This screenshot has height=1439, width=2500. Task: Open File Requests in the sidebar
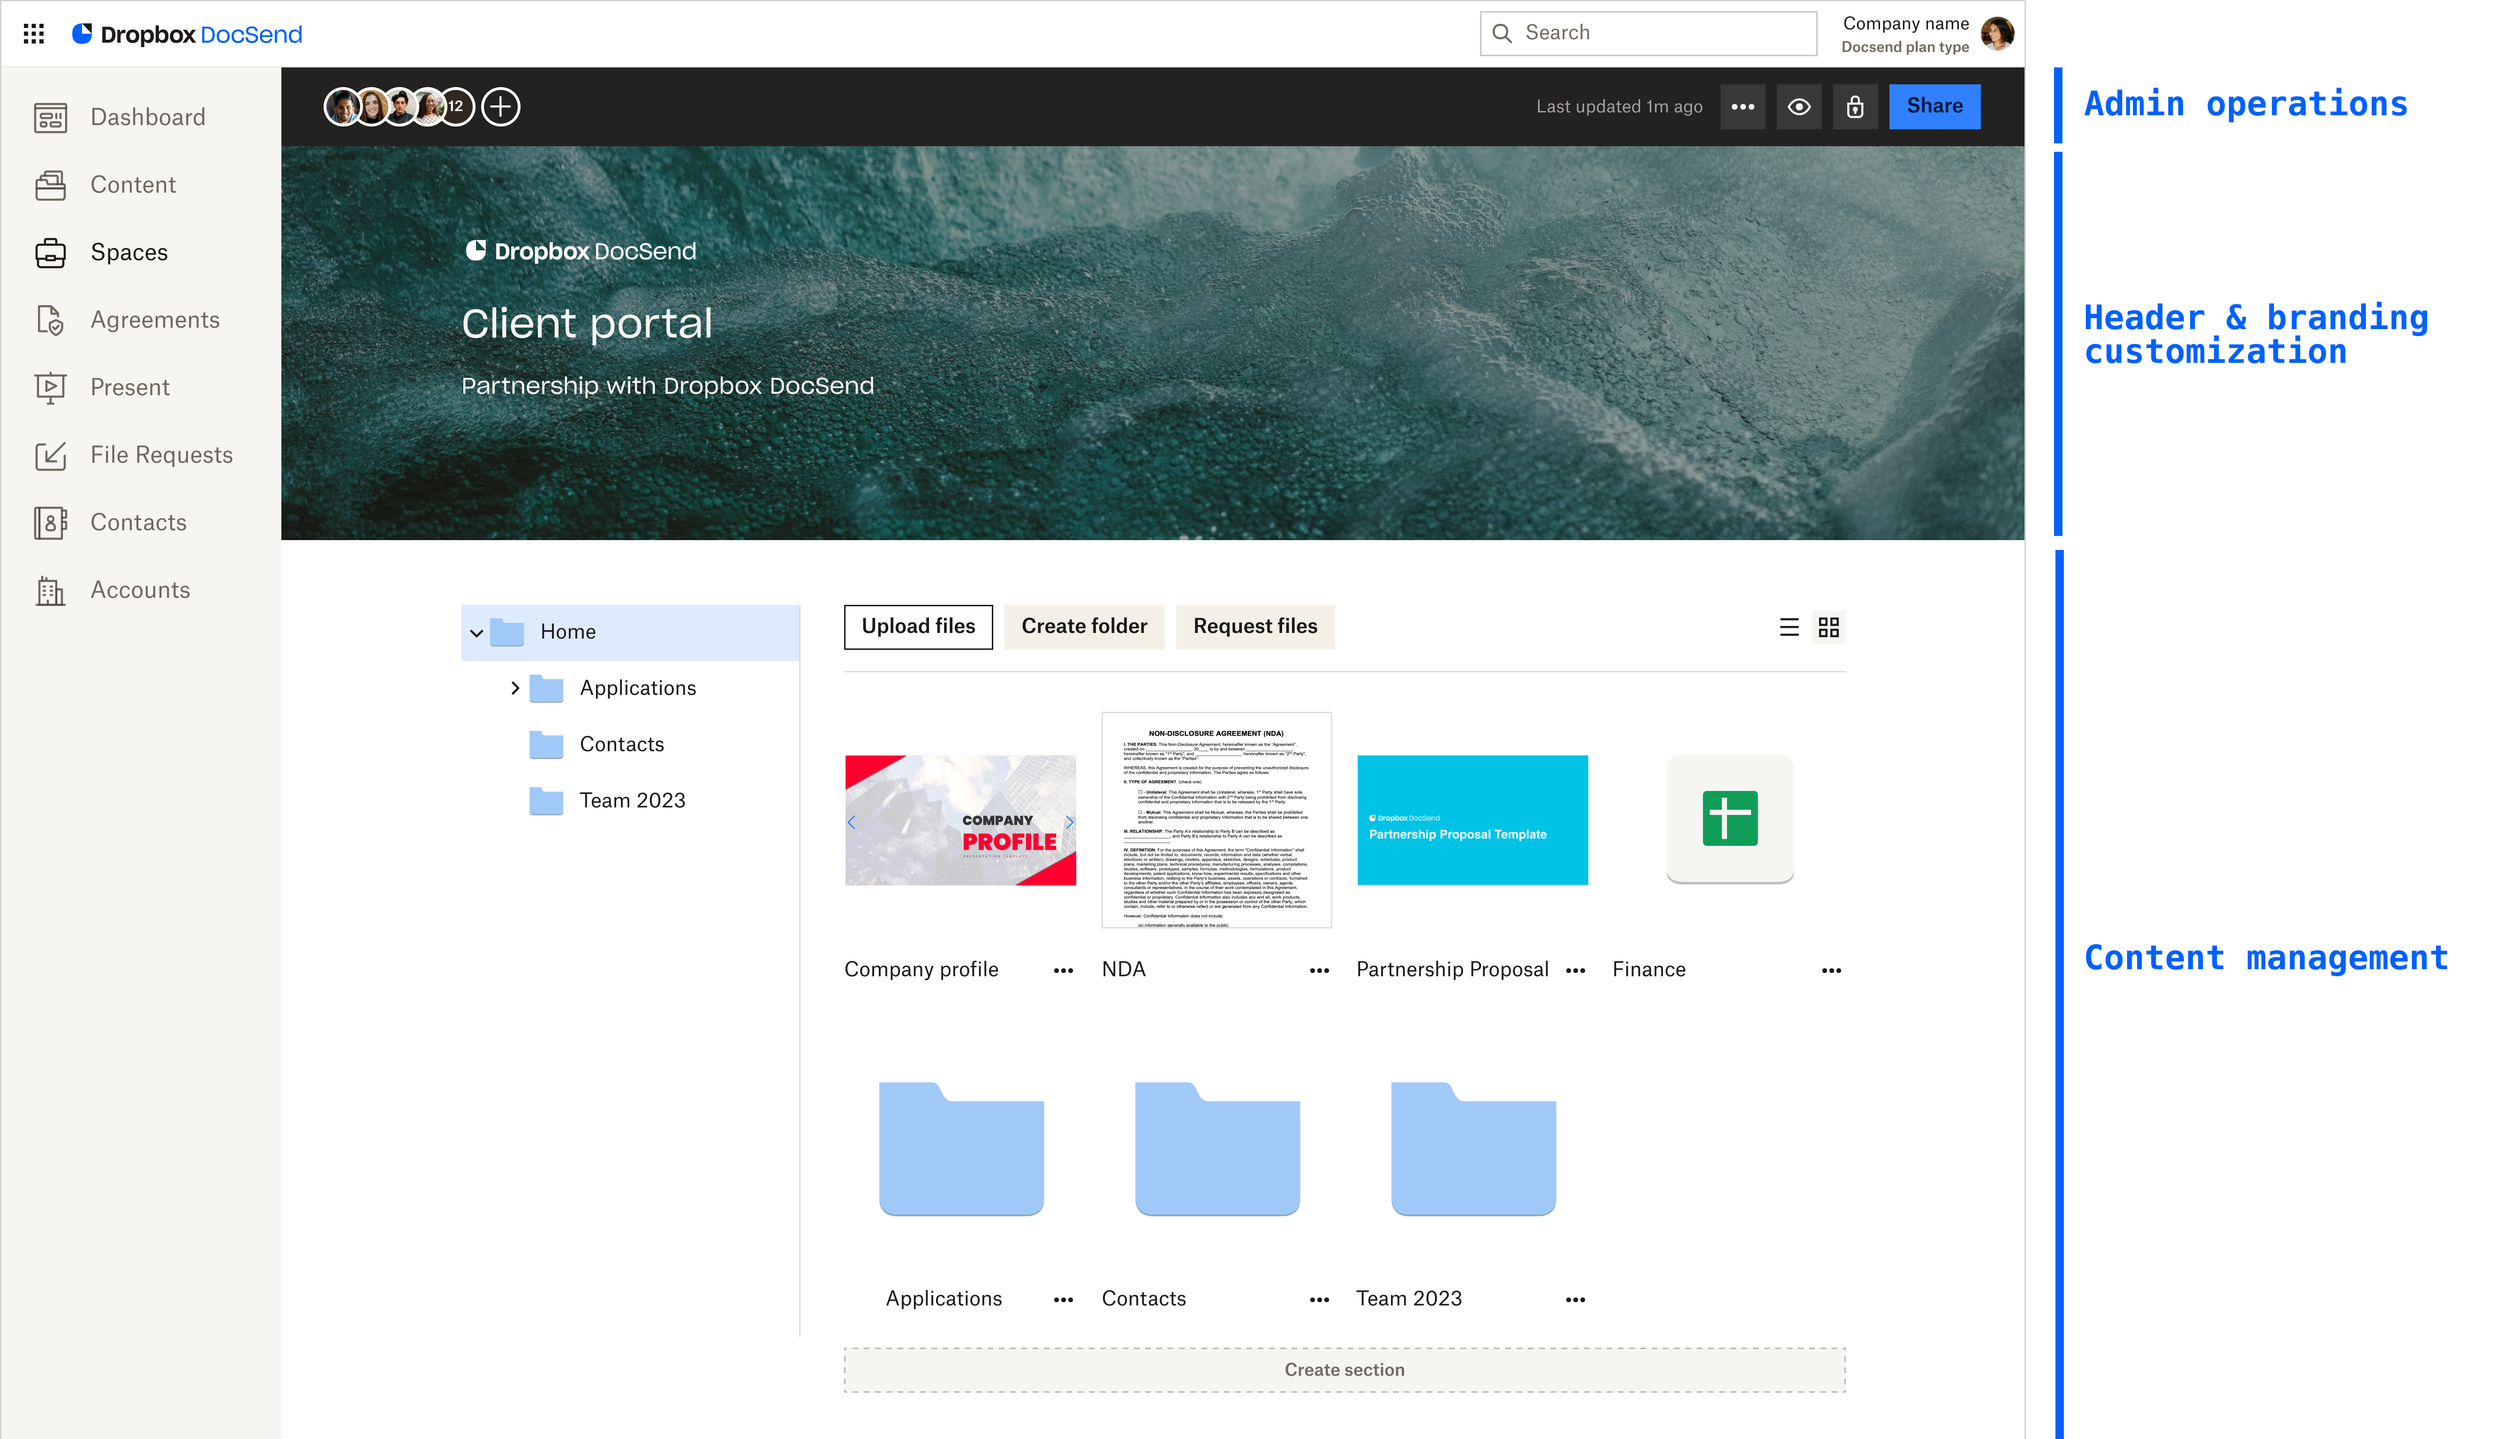160,455
